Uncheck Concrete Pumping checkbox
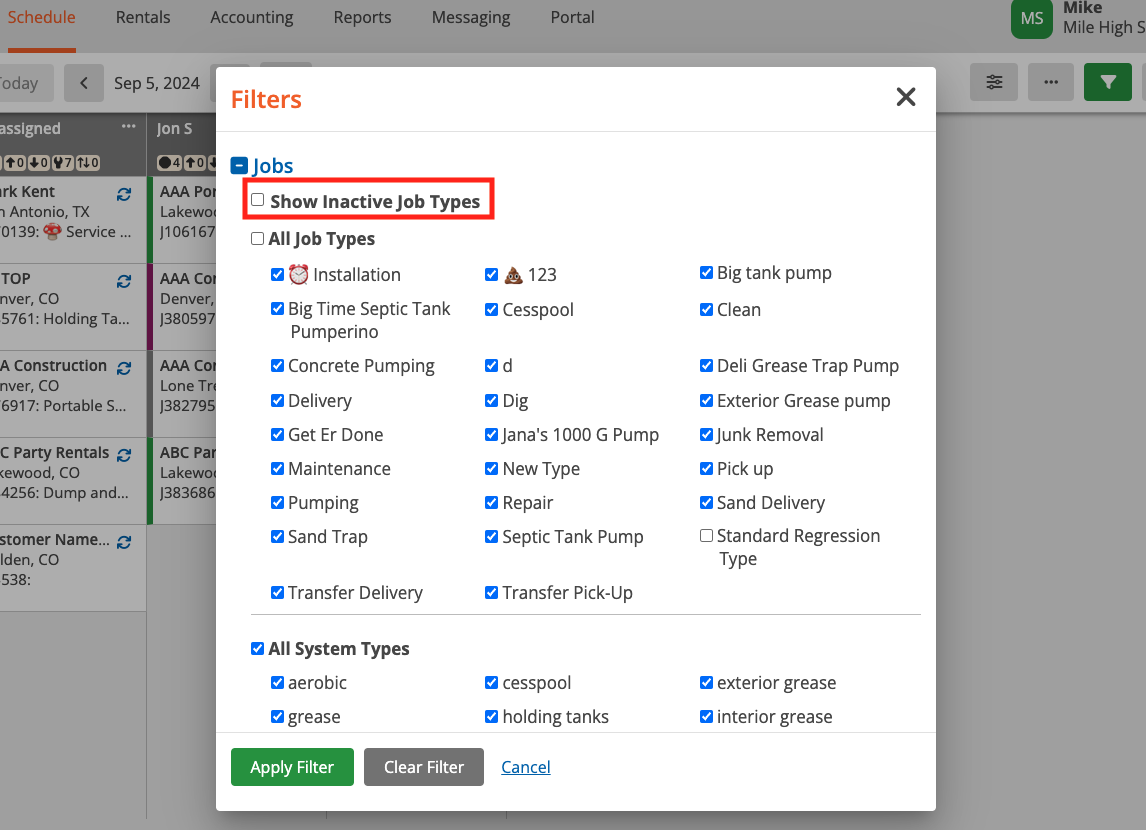This screenshot has width=1146, height=830. click(277, 365)
